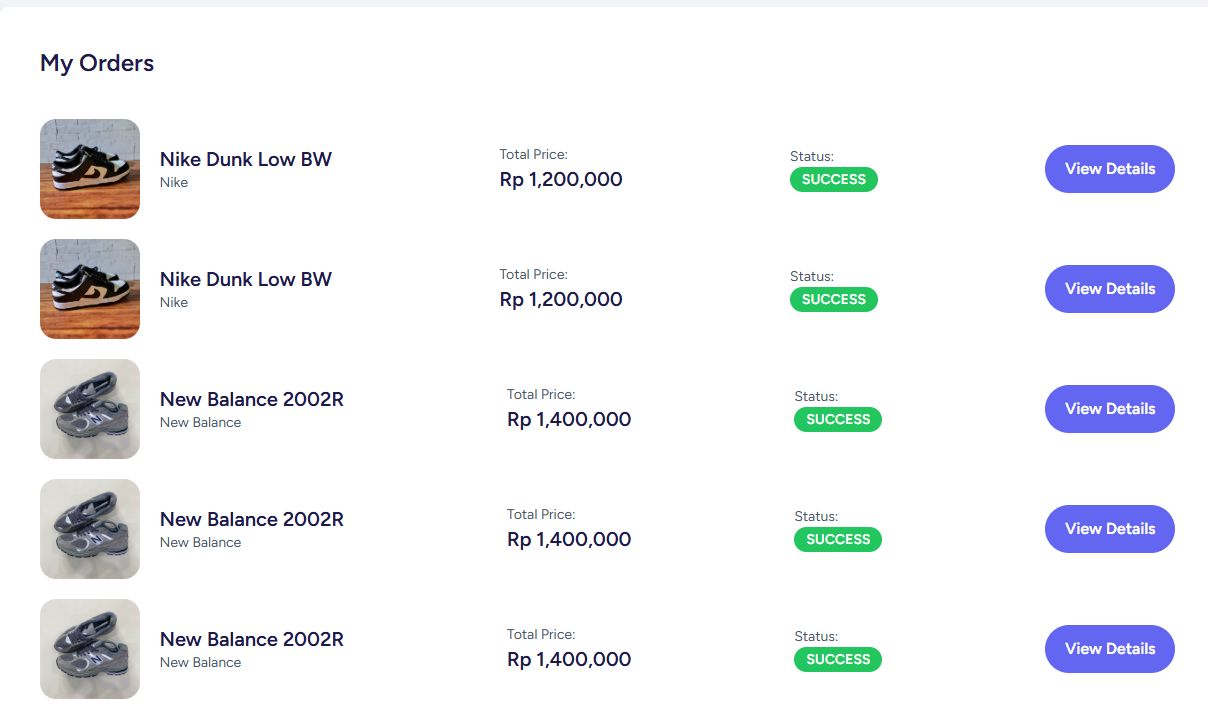Click the last Rp 1,400,000 total price
Viewport: 1208px width, 713px height.
[569, 660]
